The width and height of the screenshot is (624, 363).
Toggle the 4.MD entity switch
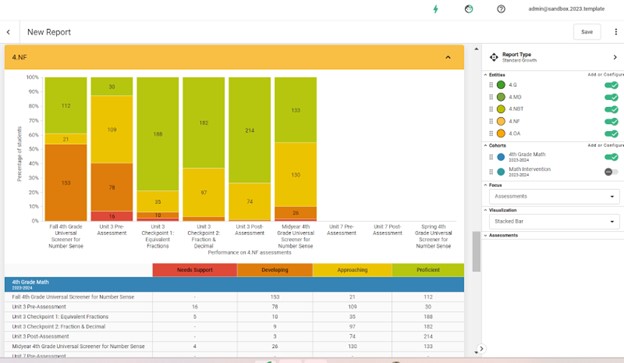point(611,97)
